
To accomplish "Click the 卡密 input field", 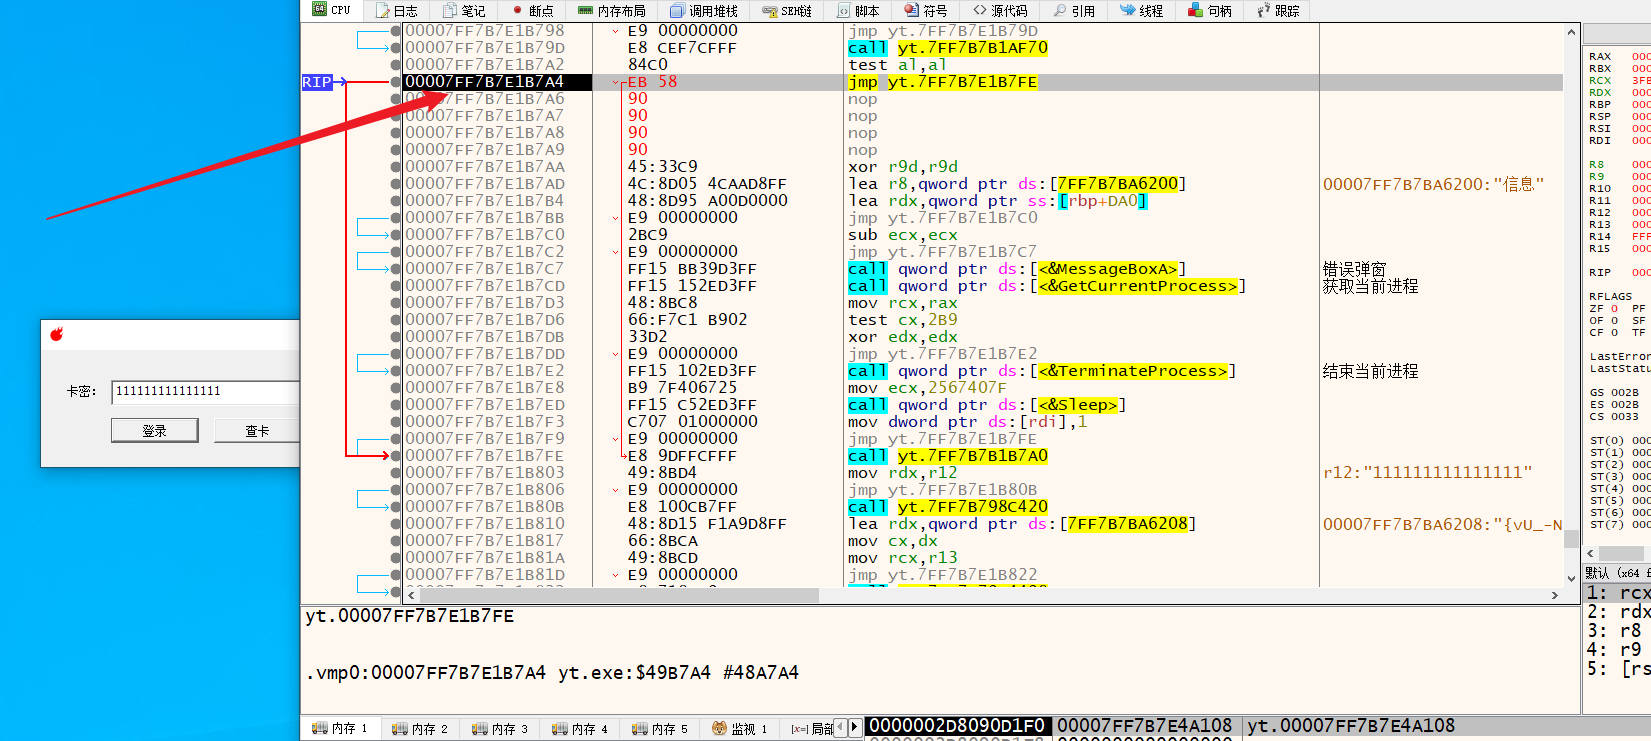I will click(x=205, y=391).
